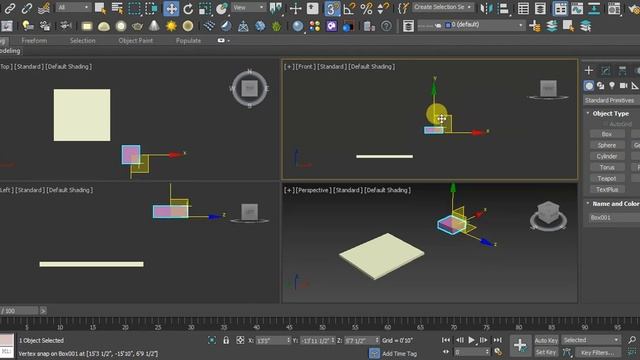Open the Object Paint ribbon tab
Image resolution: width=640 pixels, height=360 pixels.
pos(136,40)
